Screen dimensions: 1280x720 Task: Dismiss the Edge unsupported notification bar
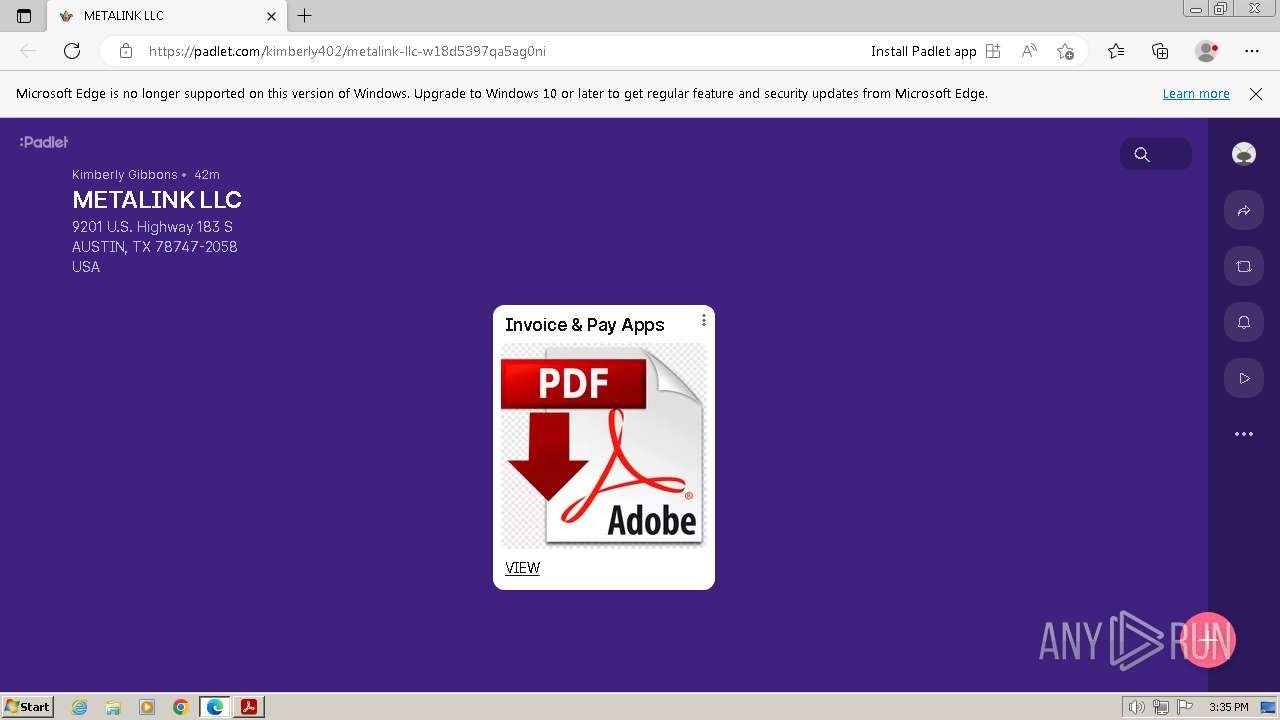1256,94
